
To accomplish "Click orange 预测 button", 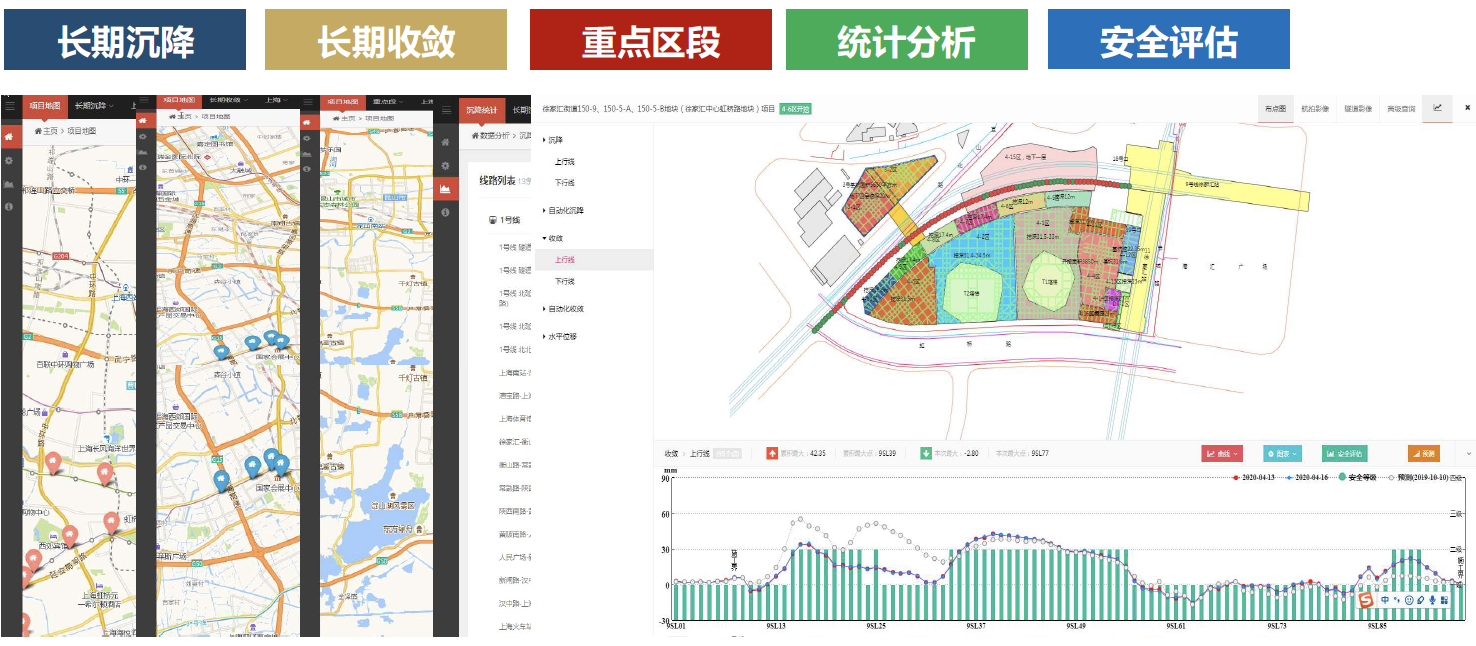I will coord(1422,454).
